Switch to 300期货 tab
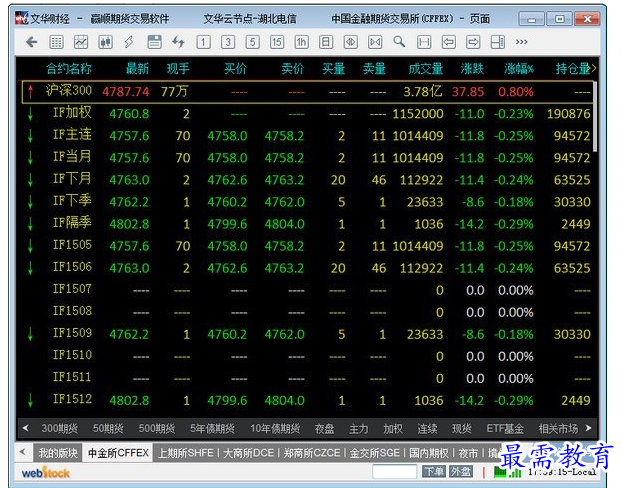This screenshot has height=488, width=622. 60,428
